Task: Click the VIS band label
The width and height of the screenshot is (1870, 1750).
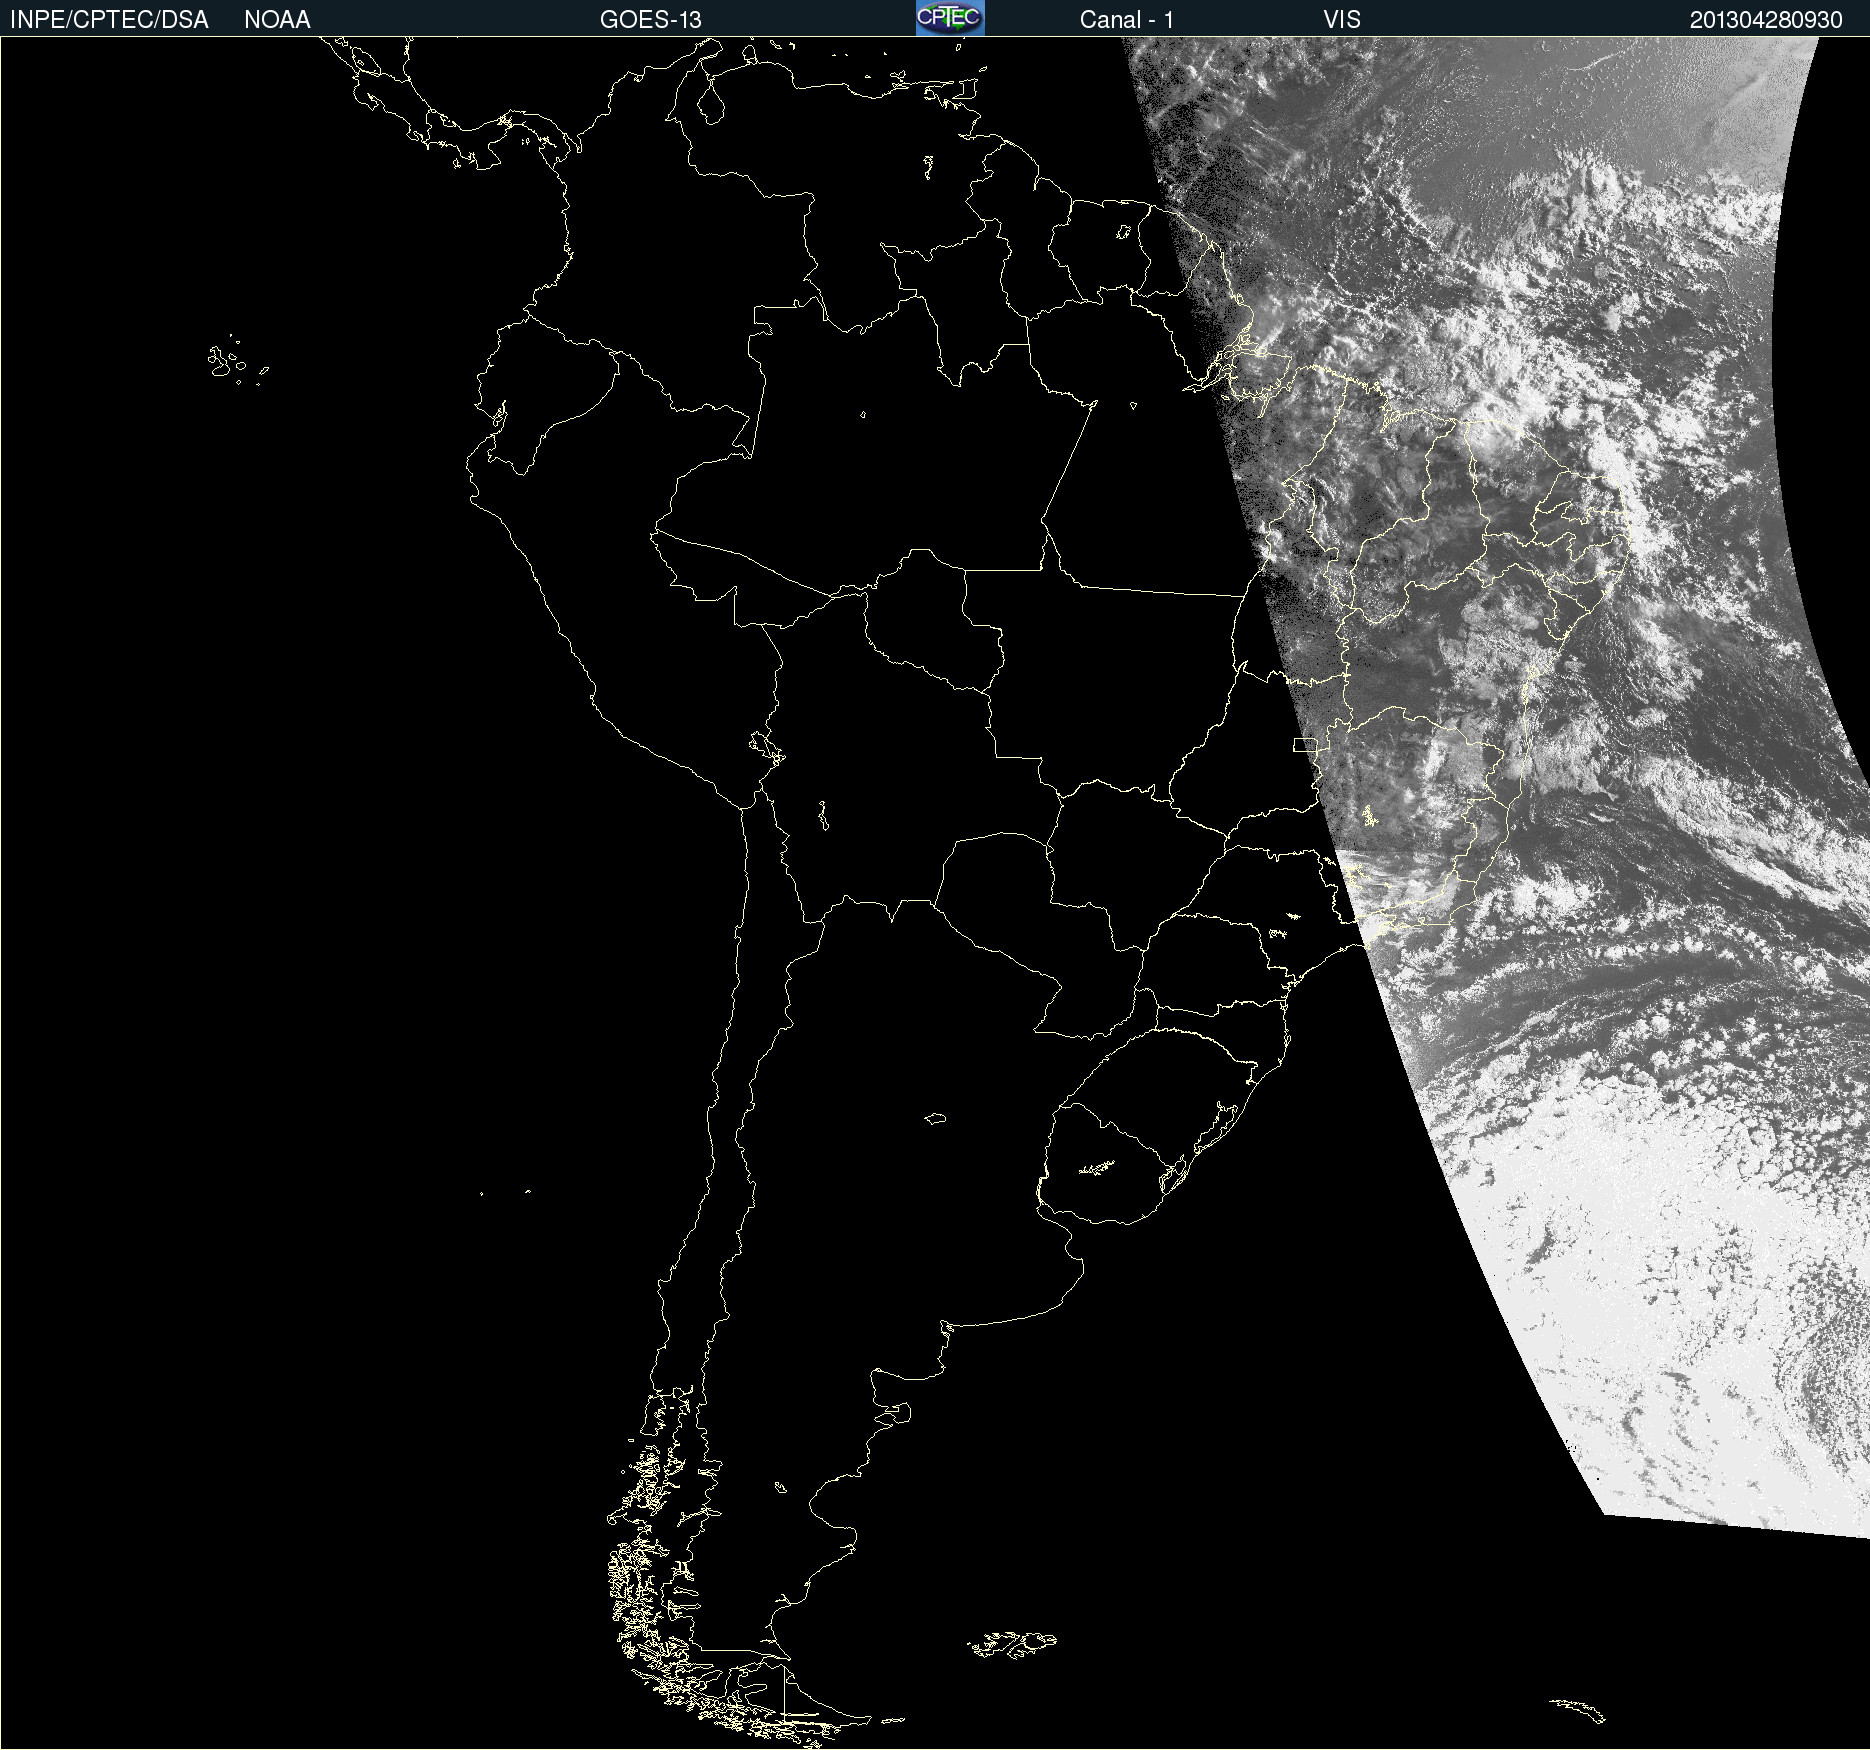Action: pos(1341,20)
